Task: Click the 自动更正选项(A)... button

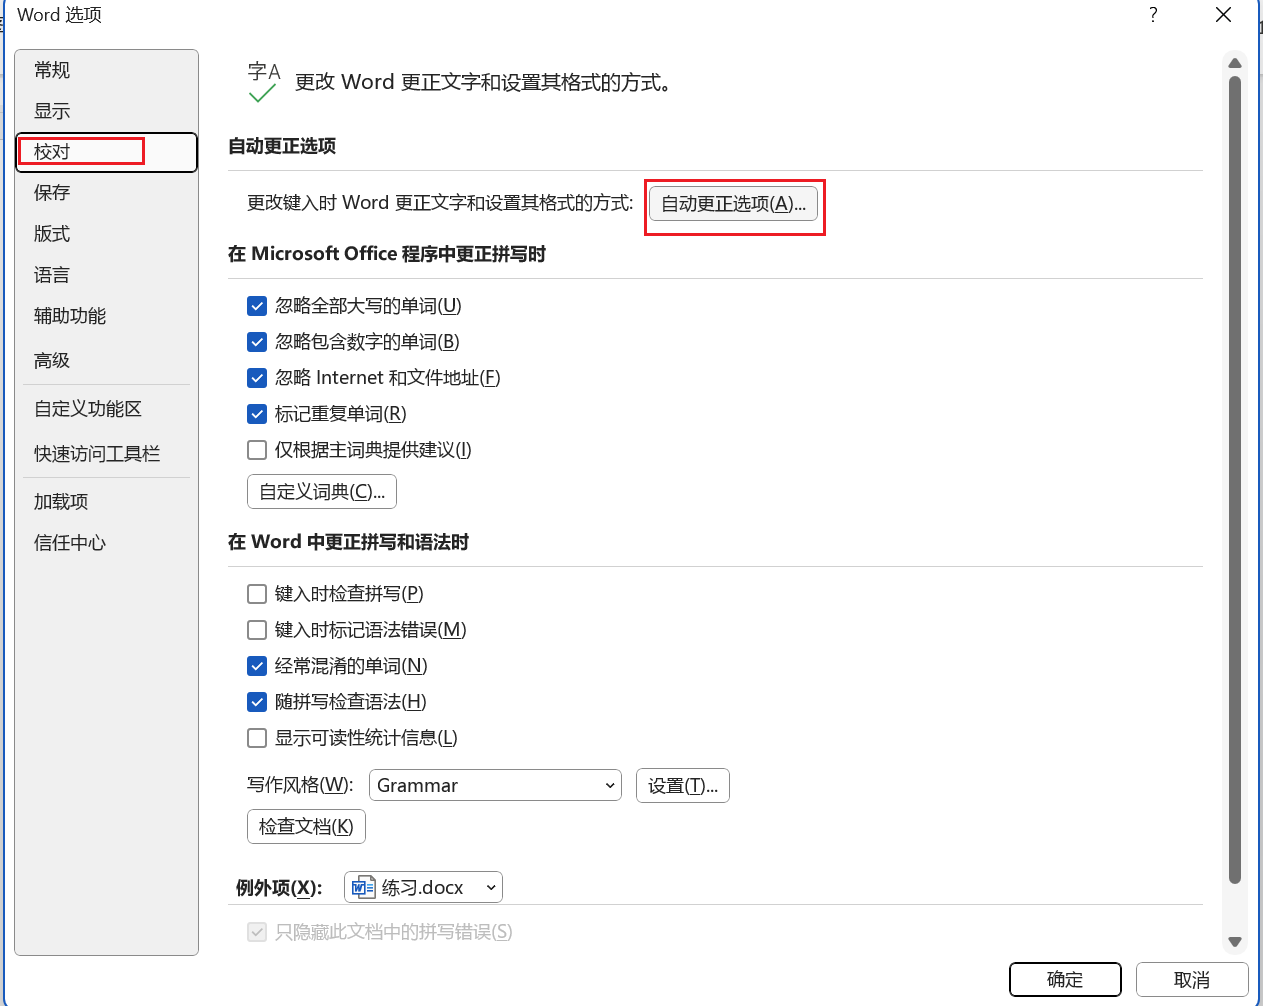Action: tap(733, 203)
